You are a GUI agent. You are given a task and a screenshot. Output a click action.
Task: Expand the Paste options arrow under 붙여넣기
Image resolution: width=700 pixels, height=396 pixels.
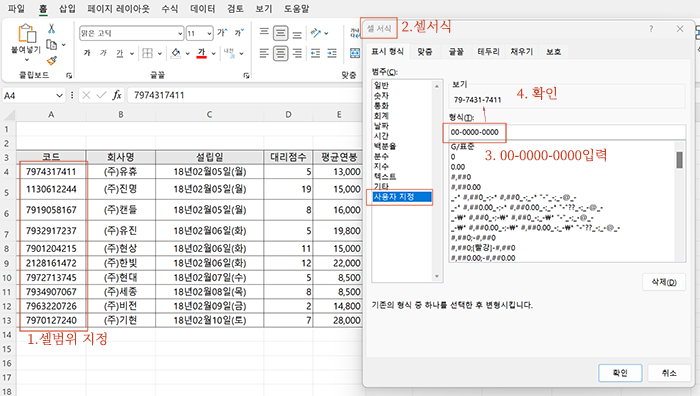(x=26, y=60)
